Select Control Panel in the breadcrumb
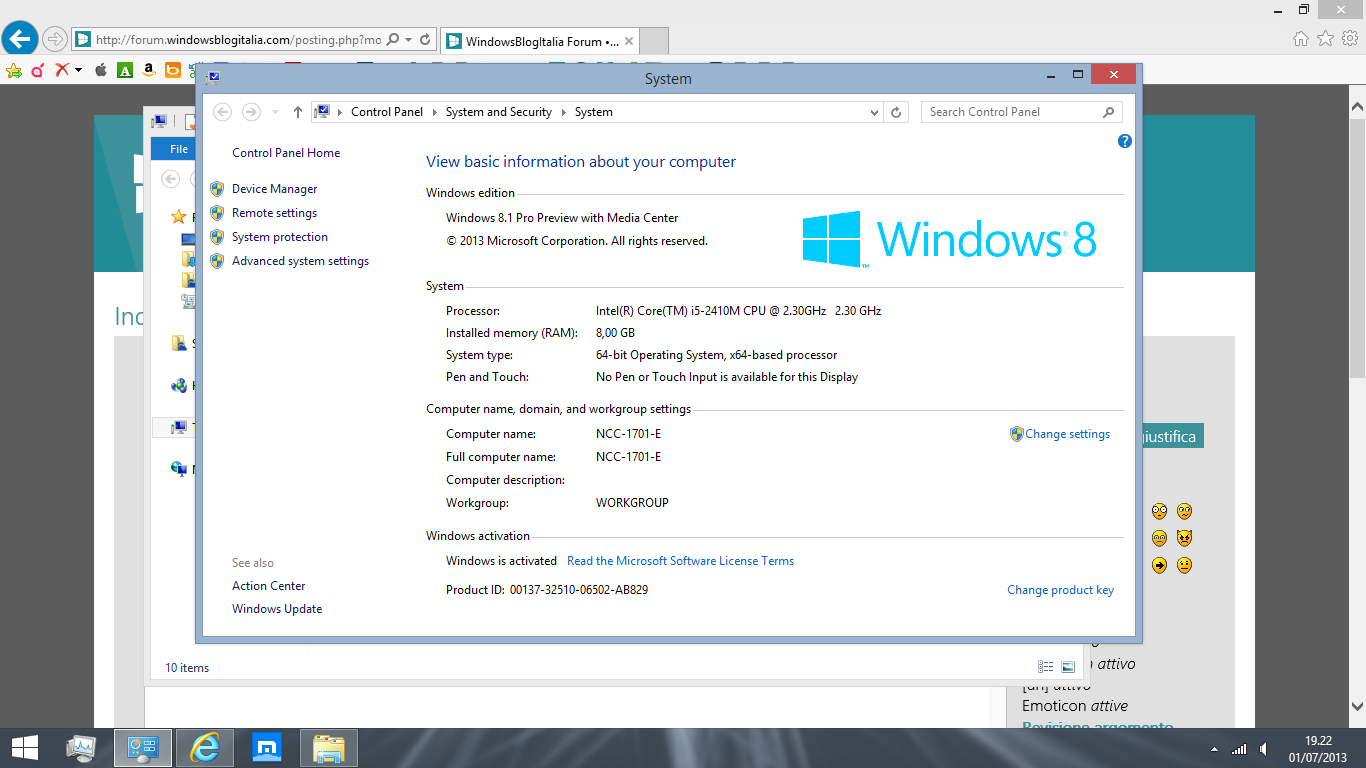 tap(387, 112)
